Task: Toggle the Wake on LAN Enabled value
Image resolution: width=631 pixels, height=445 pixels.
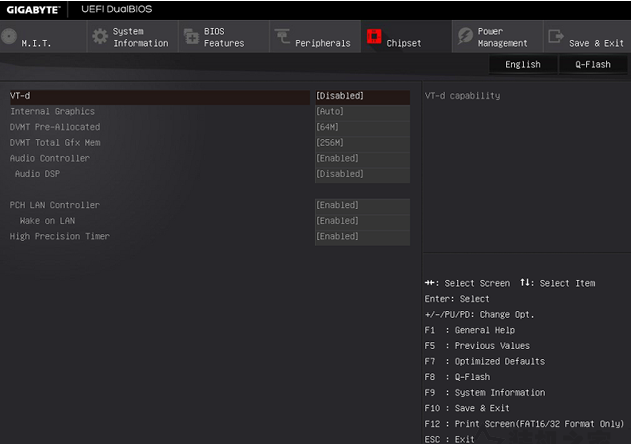Action: pyautogui.click(x=361, y=221)
